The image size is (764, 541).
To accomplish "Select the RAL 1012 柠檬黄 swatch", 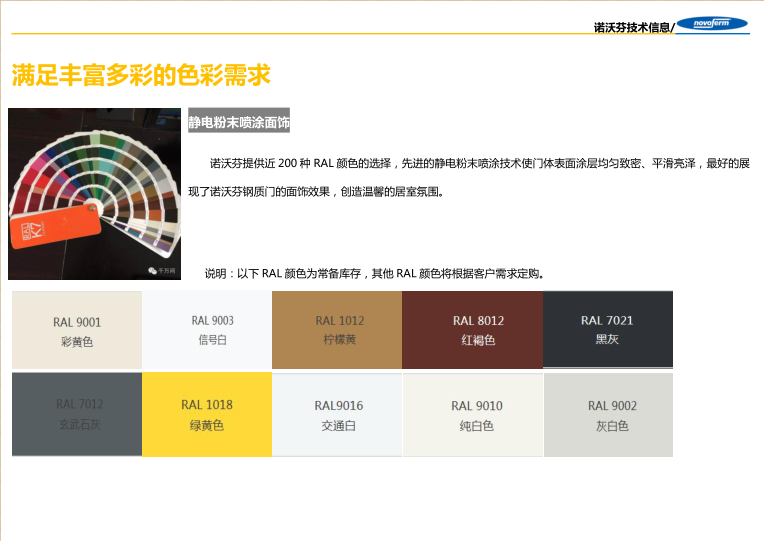I will coord(337,330).
